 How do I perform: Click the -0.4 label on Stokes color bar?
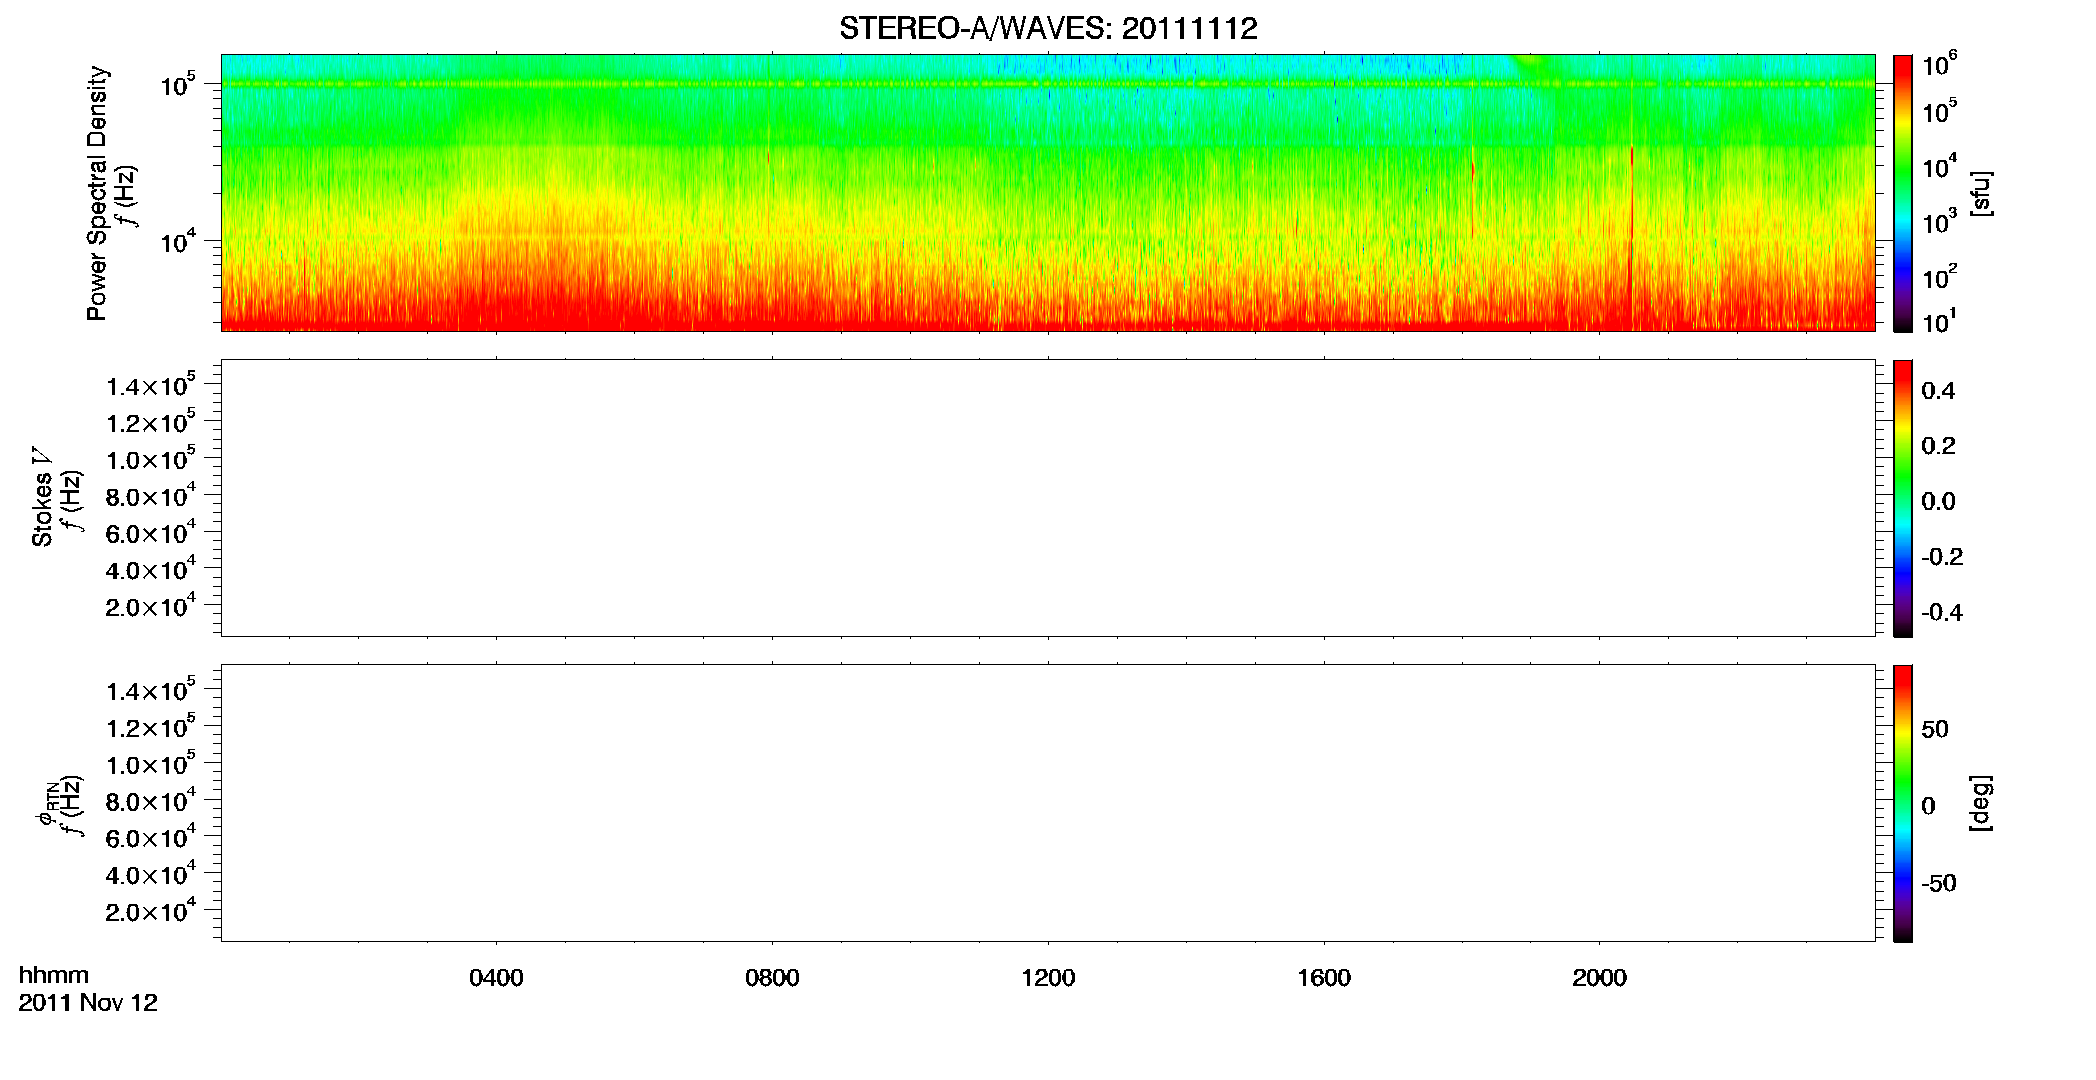tap(1942, 613)
